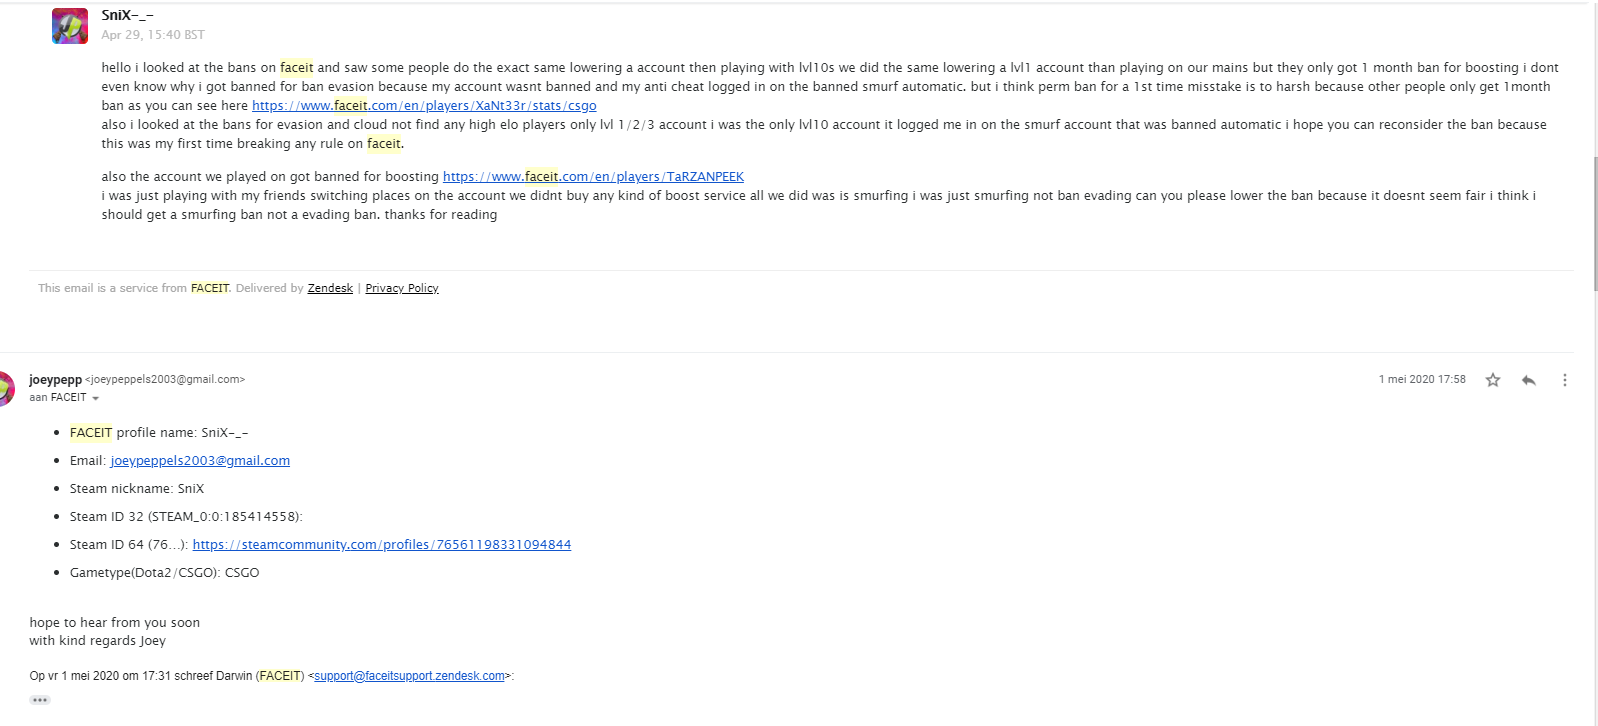
Task: Click the joeypeppels2003@gmail.com email link
Action: (200, 461)
